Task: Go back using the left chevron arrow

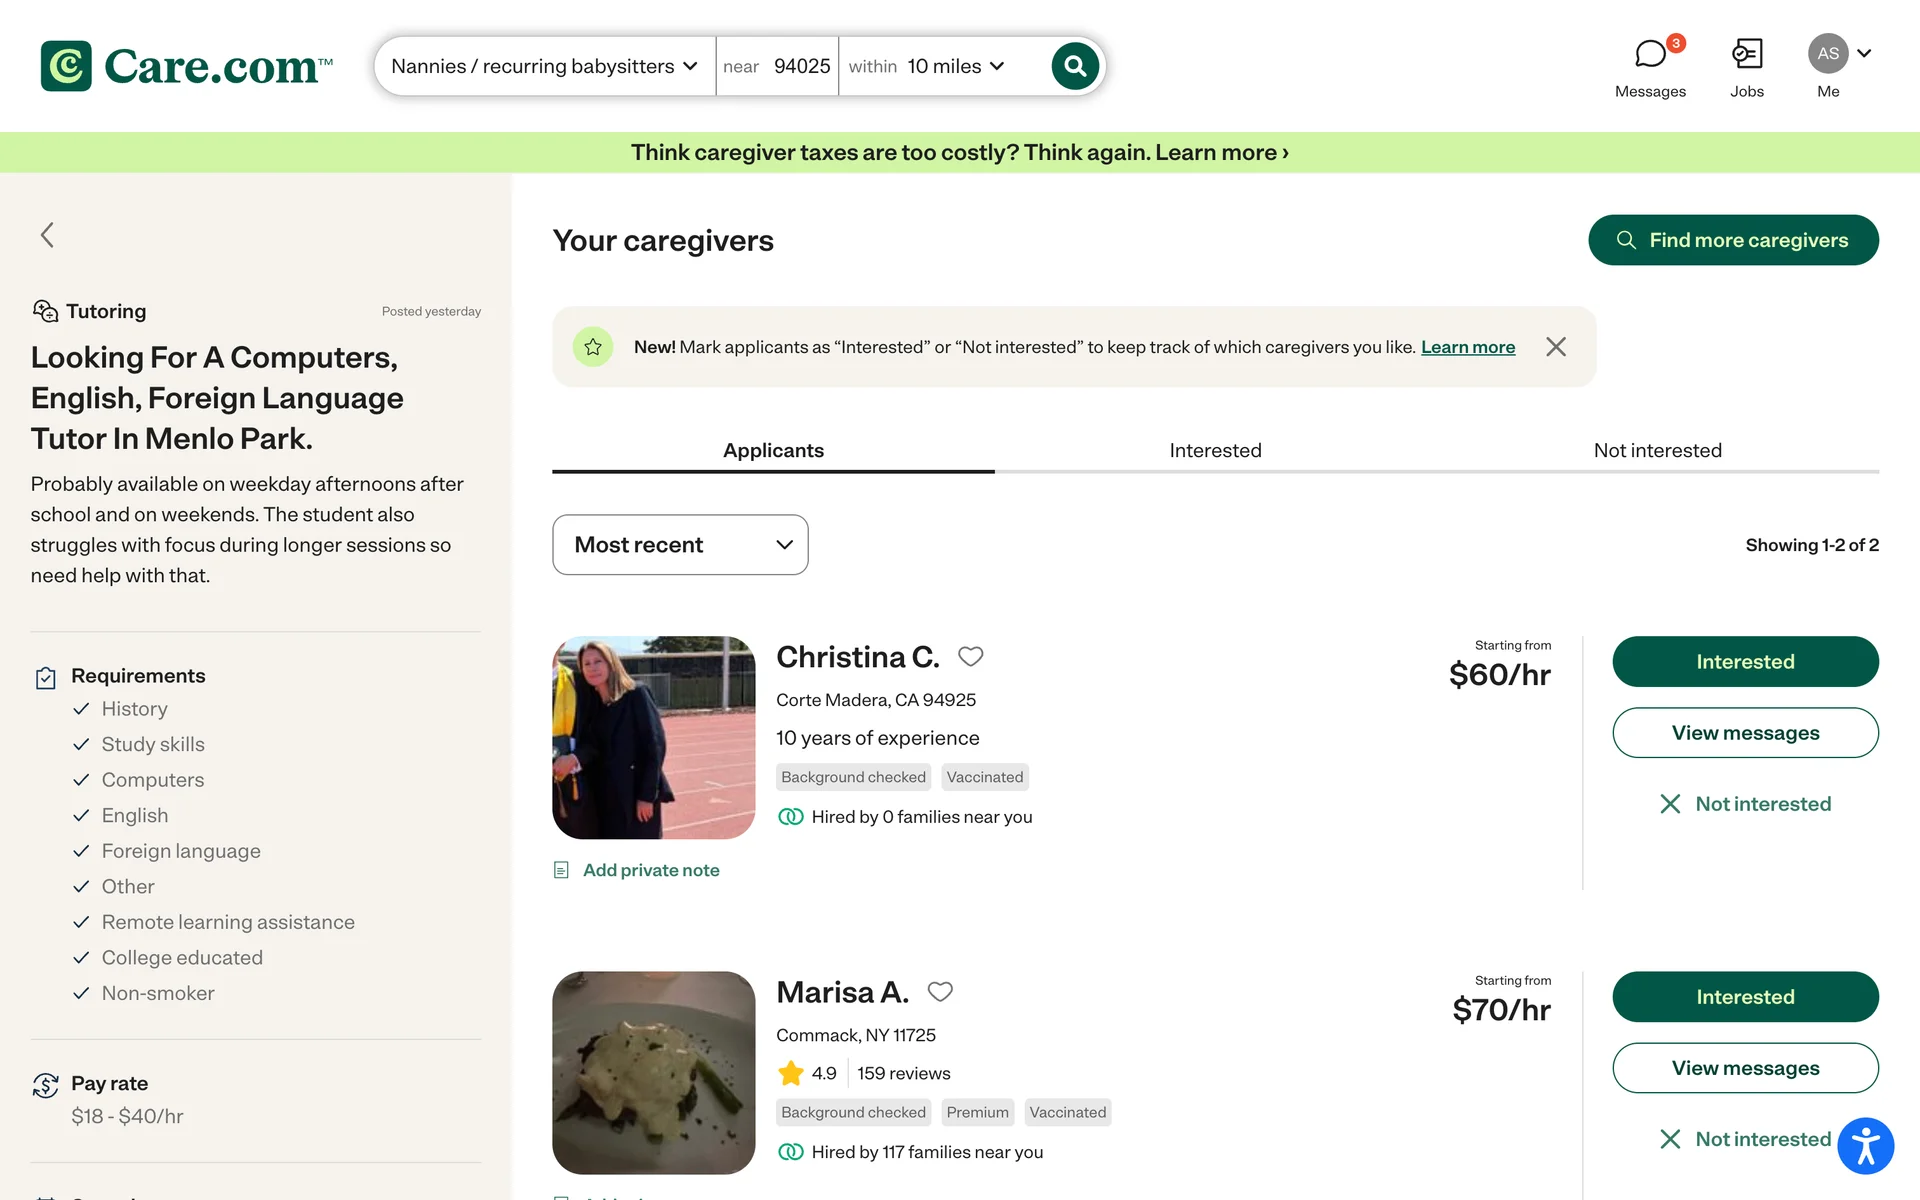Action: [x=47, y=235]
